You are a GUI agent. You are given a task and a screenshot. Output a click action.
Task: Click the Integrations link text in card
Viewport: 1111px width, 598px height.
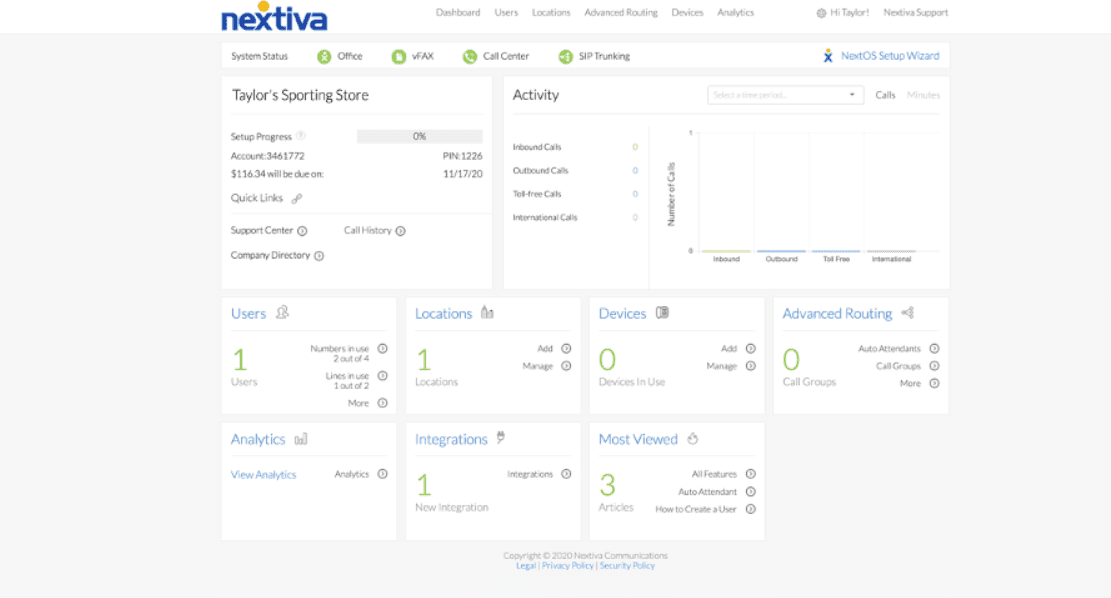click(x=530, y=474)
